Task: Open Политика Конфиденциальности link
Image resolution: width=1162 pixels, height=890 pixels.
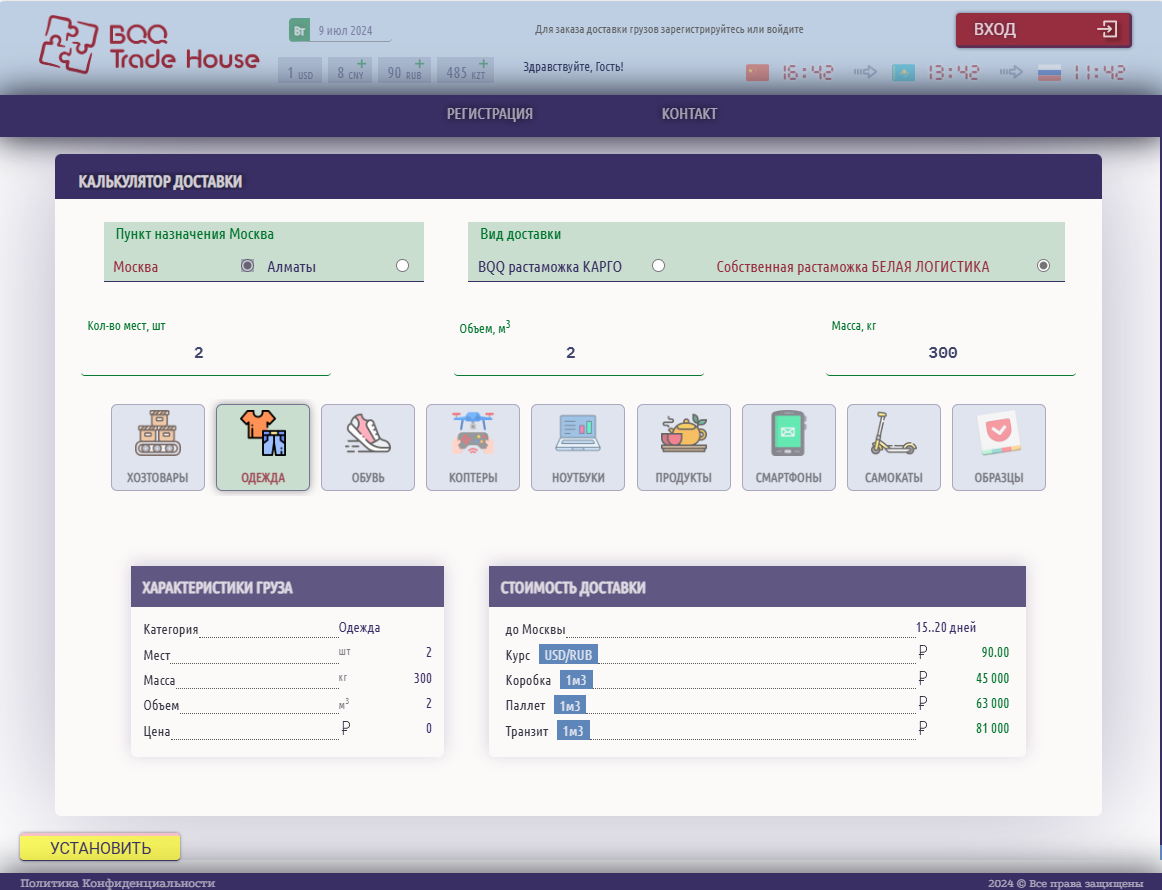Action: 118,883
